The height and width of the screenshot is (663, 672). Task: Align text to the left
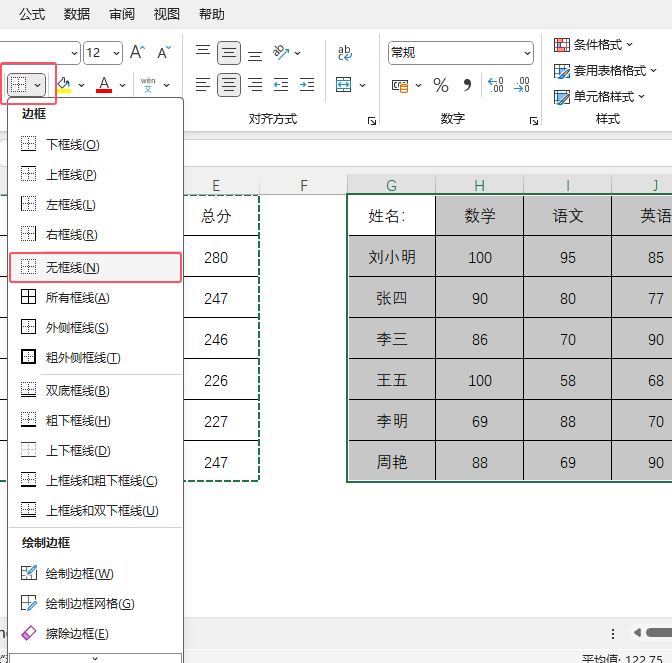tap(203, 84)
